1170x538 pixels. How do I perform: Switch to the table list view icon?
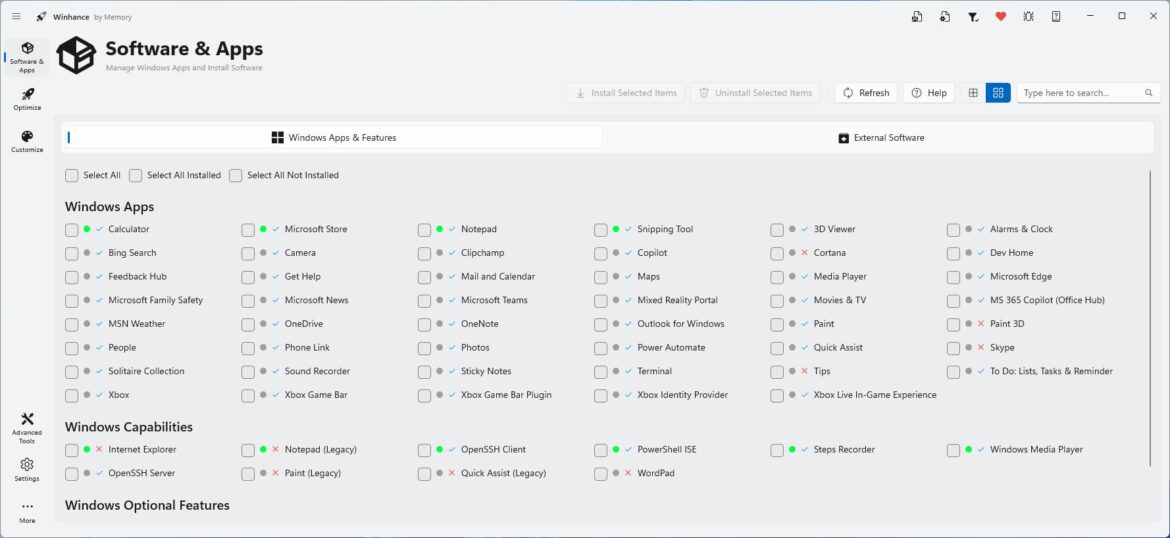pos(973,93)
